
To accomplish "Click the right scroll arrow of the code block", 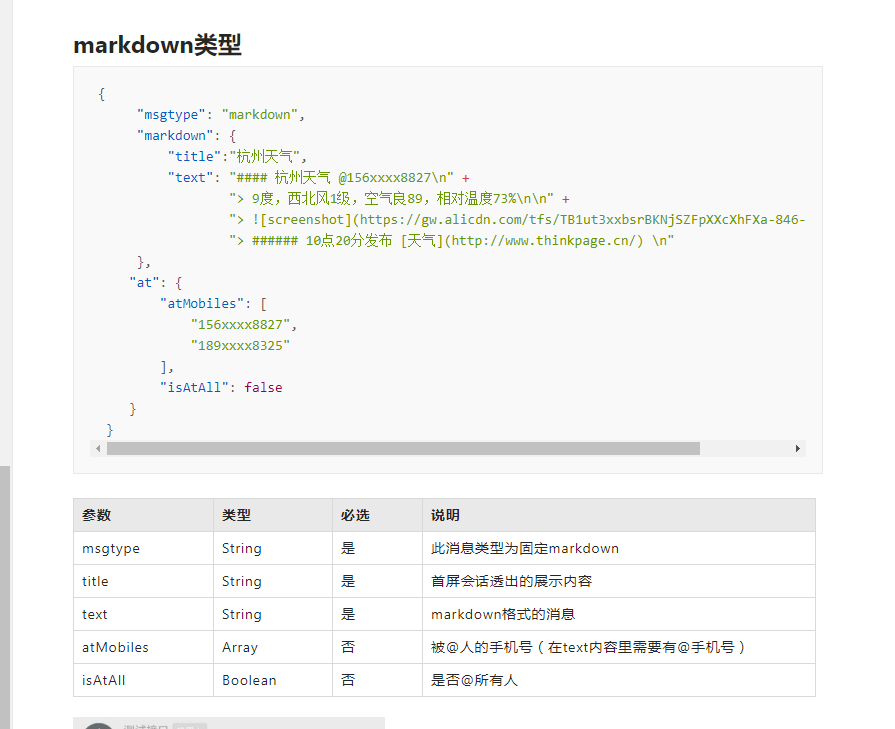I will [x=798, y=448].
